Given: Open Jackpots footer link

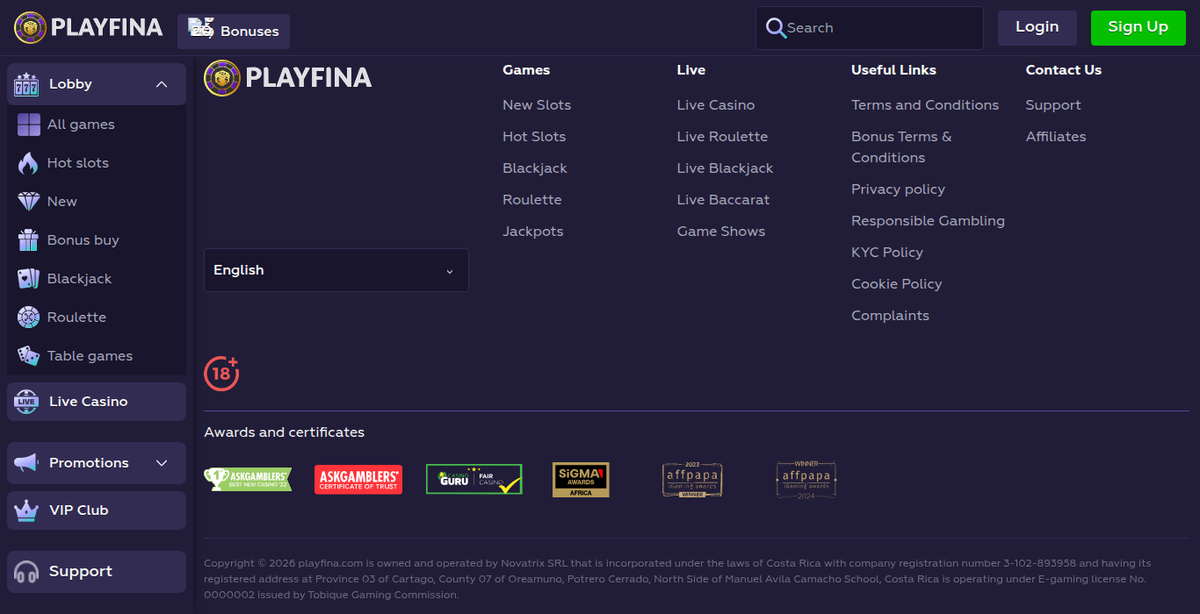Looking at the screenshot, I should 533,231.
